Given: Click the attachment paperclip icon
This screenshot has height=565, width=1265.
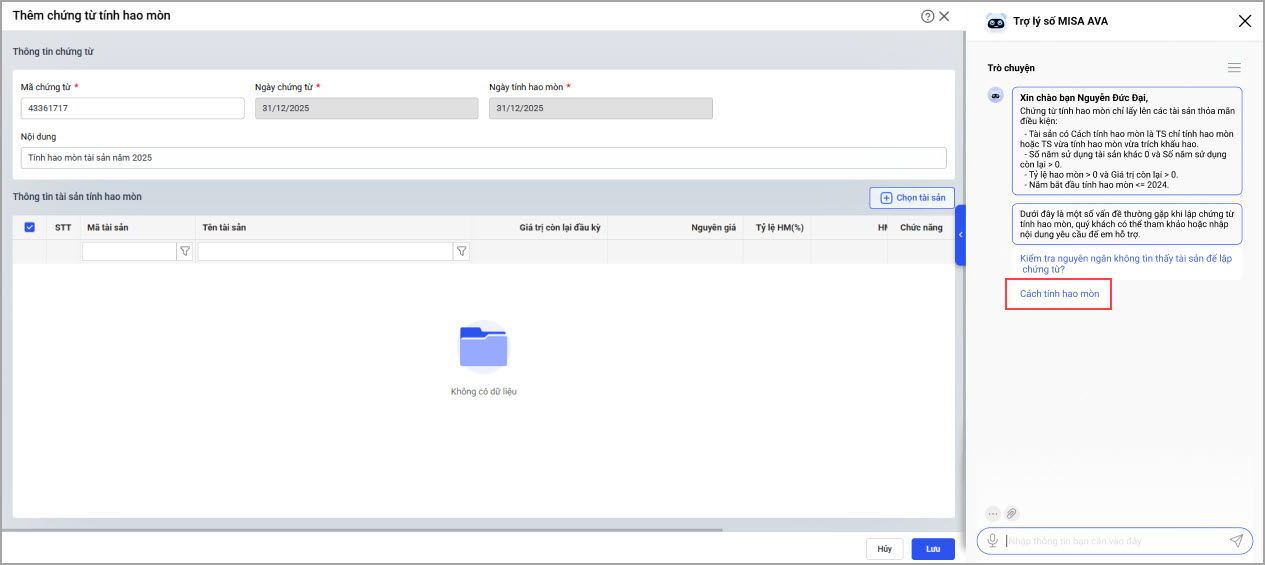Looking at the screenshot, I should coord(1012,513).
